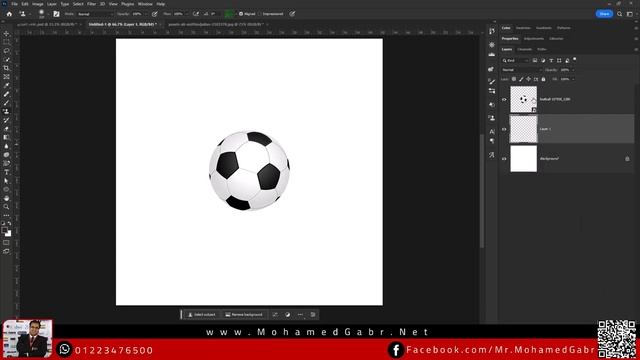
Task: Select the Eyedropper tool
Action: (x=6, y=85)
